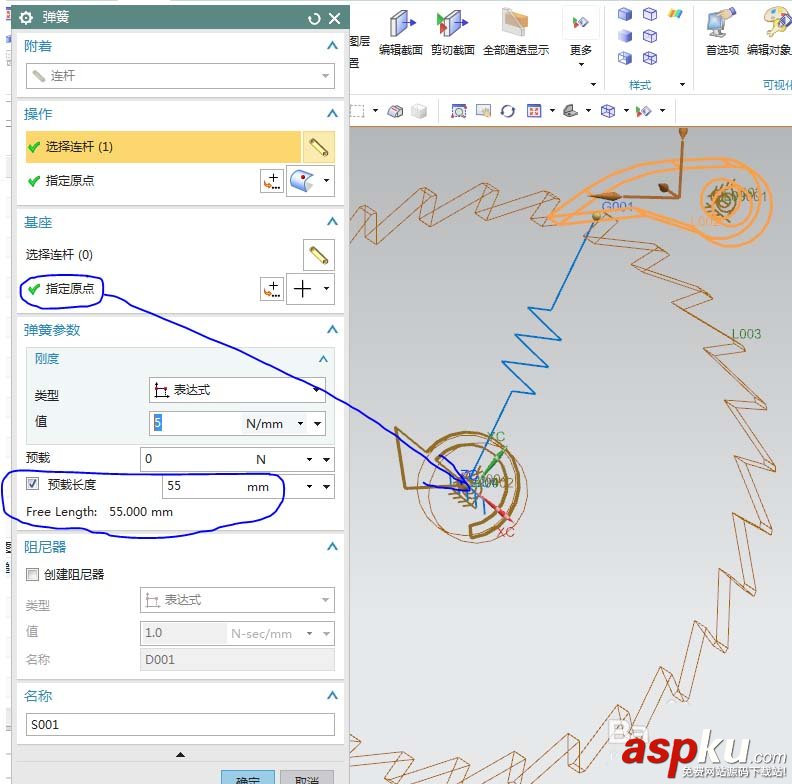Click the 编辑对象显示 palette icon
792x784 pixels.
point(776,23)
